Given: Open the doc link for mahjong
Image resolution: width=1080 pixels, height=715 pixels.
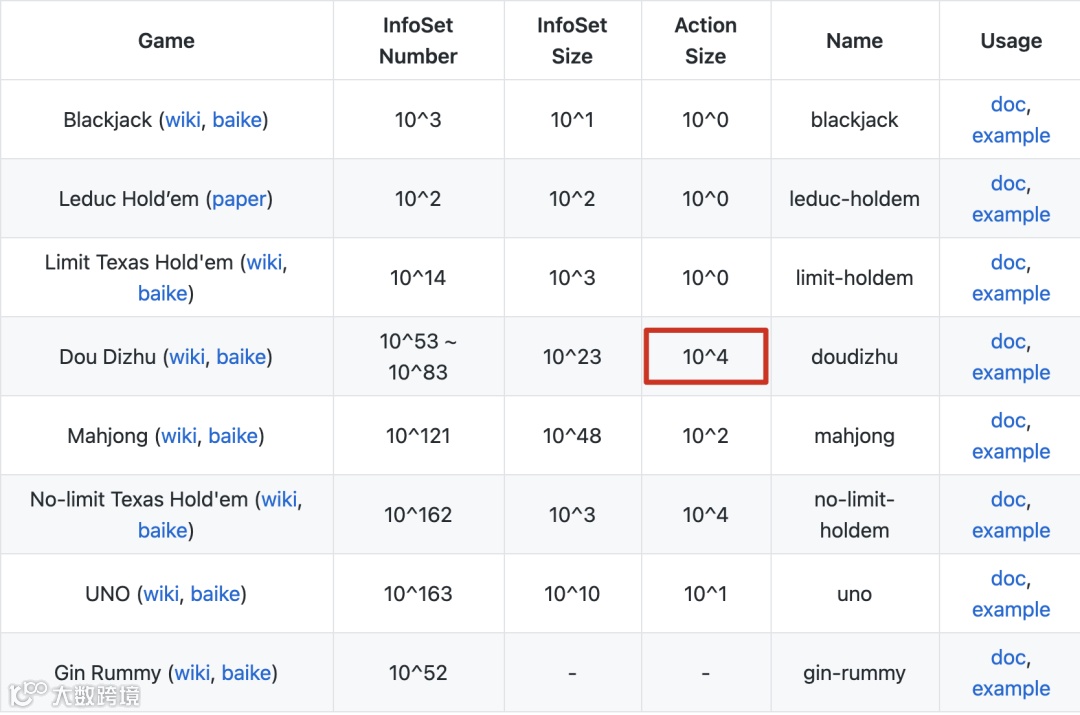Looking at the screenshot, I should (1008, 420).
